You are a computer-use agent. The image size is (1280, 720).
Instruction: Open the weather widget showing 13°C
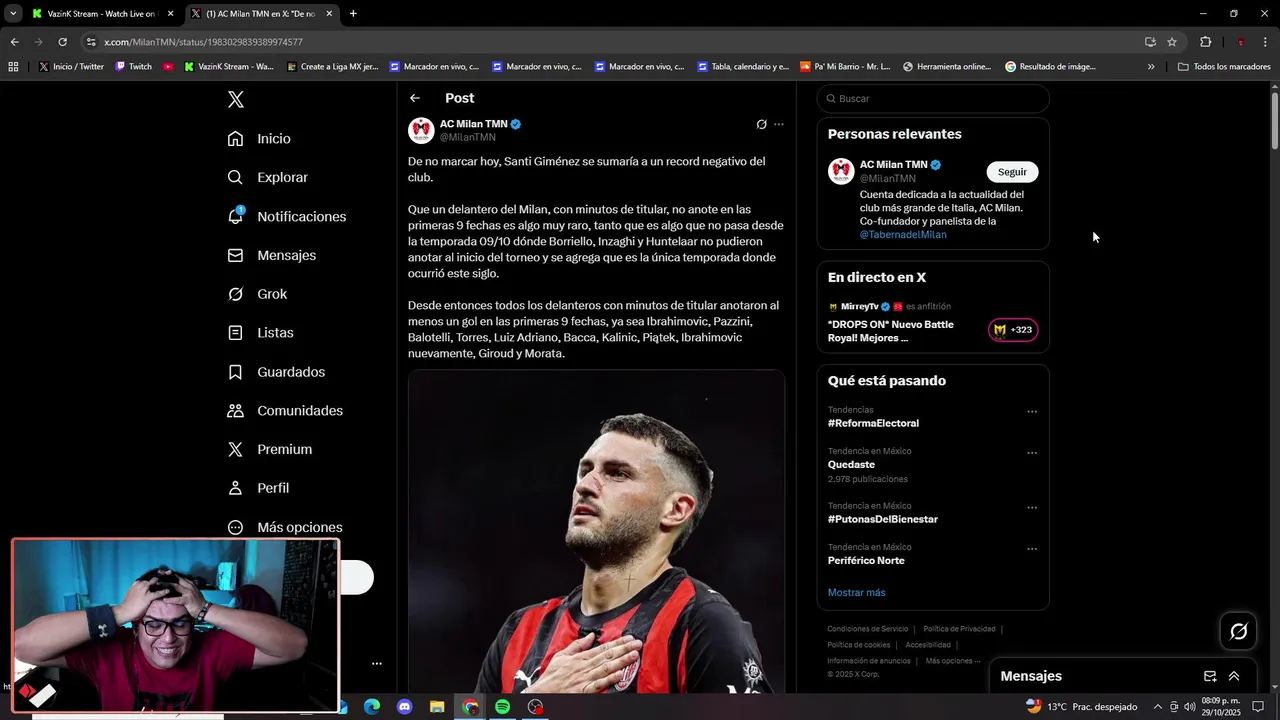tap(1082, 707)
